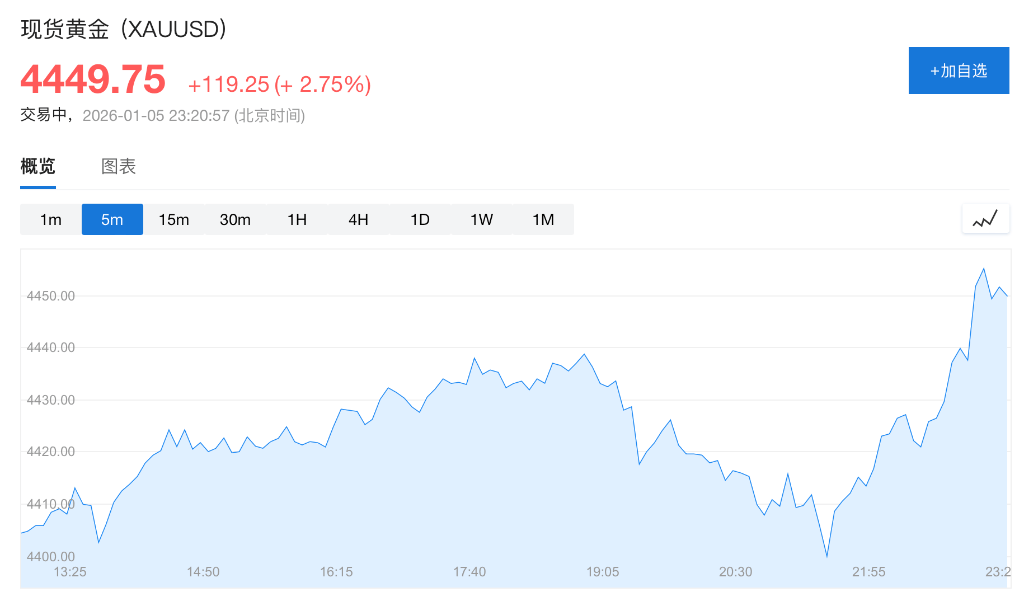This screenshot has height=606, width=1024.
Task: Click the +加自选 button
Action: (958, 71)
